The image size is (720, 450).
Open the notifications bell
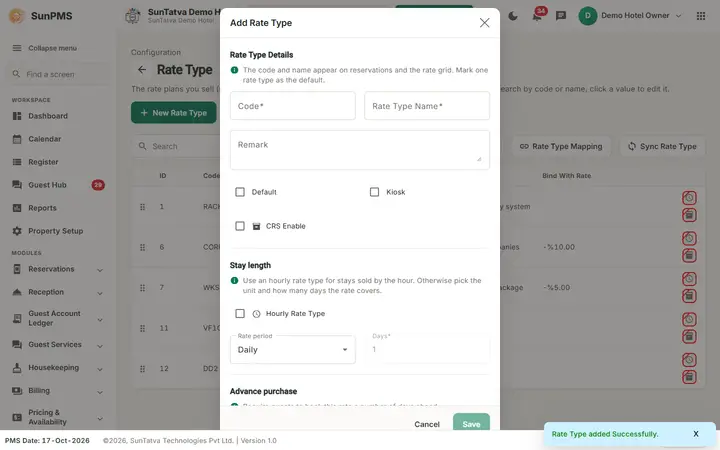pos(536,17)
